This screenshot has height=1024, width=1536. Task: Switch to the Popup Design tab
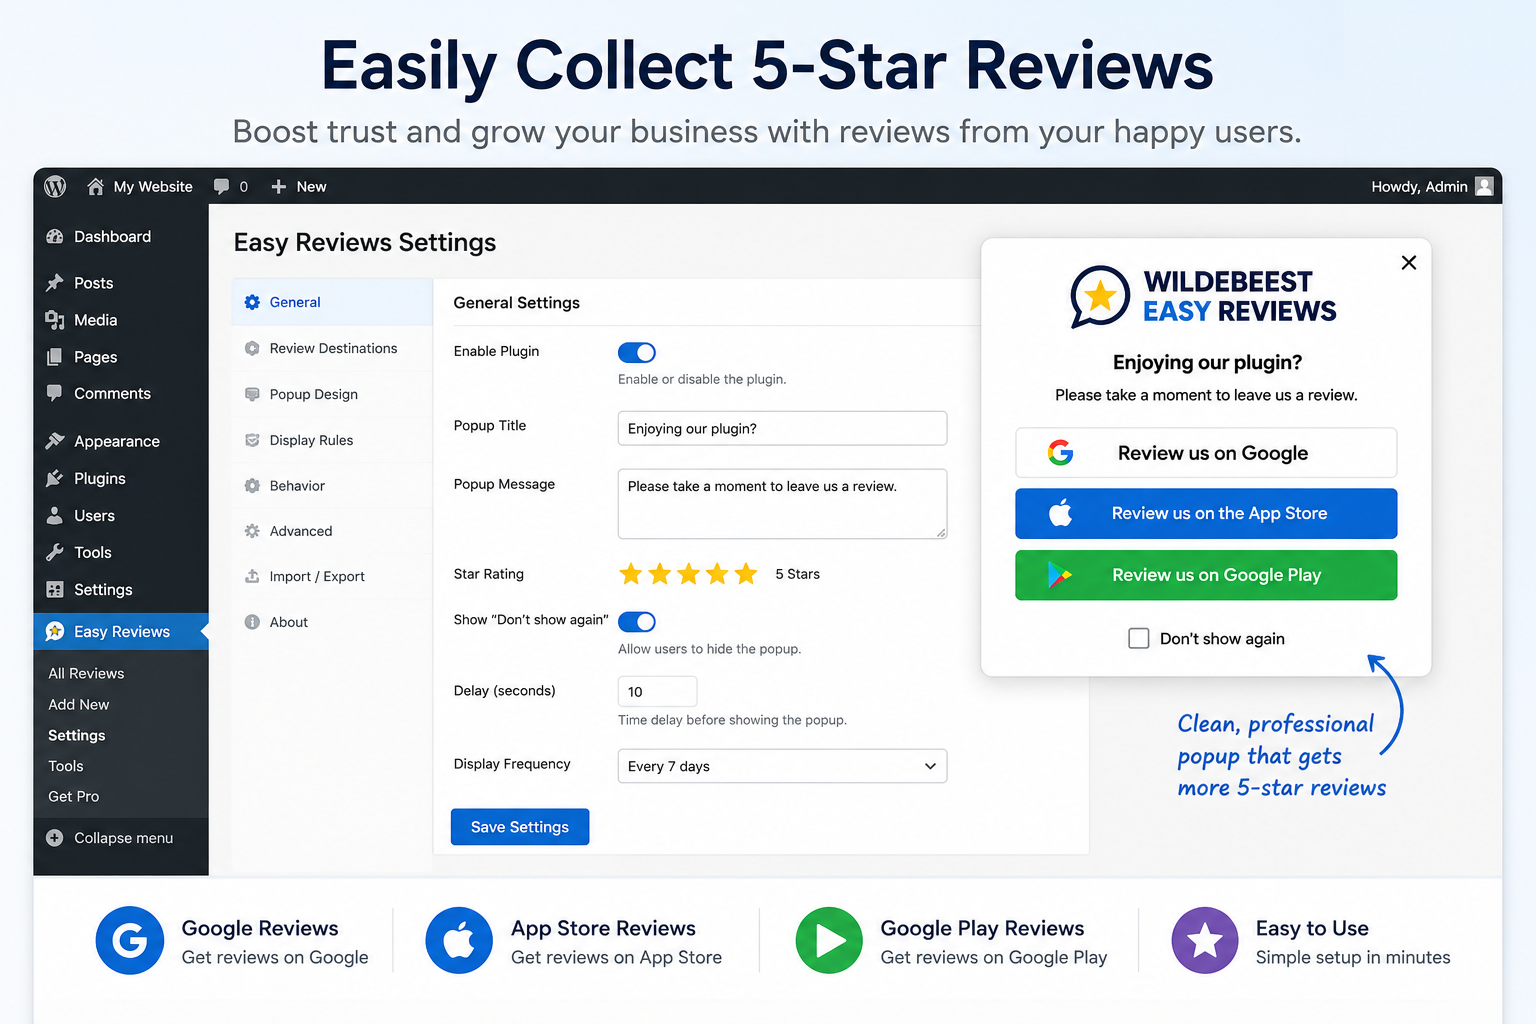pyautogui.click(x=332, y=394)
